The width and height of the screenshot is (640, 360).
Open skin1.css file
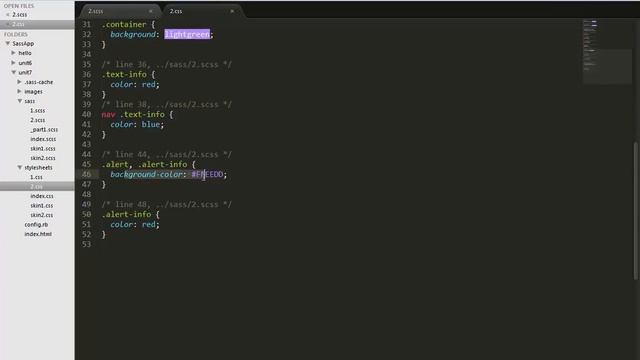[x=42, y=205]
